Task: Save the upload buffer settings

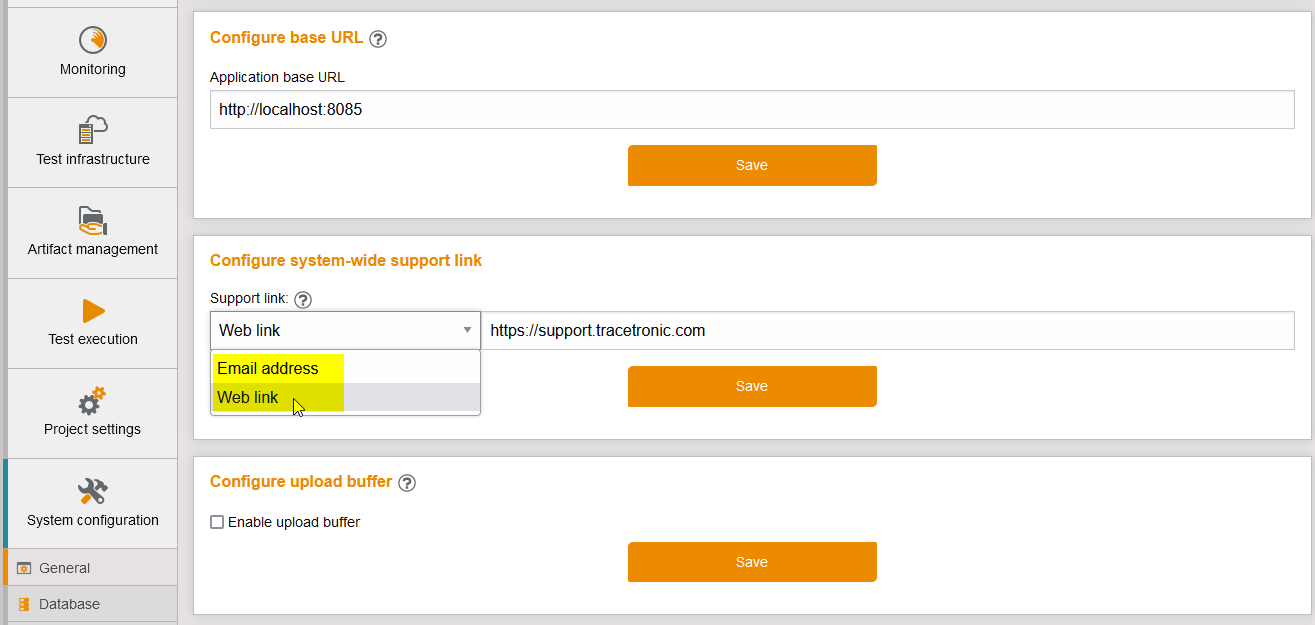Action: (x=752, y=561)
